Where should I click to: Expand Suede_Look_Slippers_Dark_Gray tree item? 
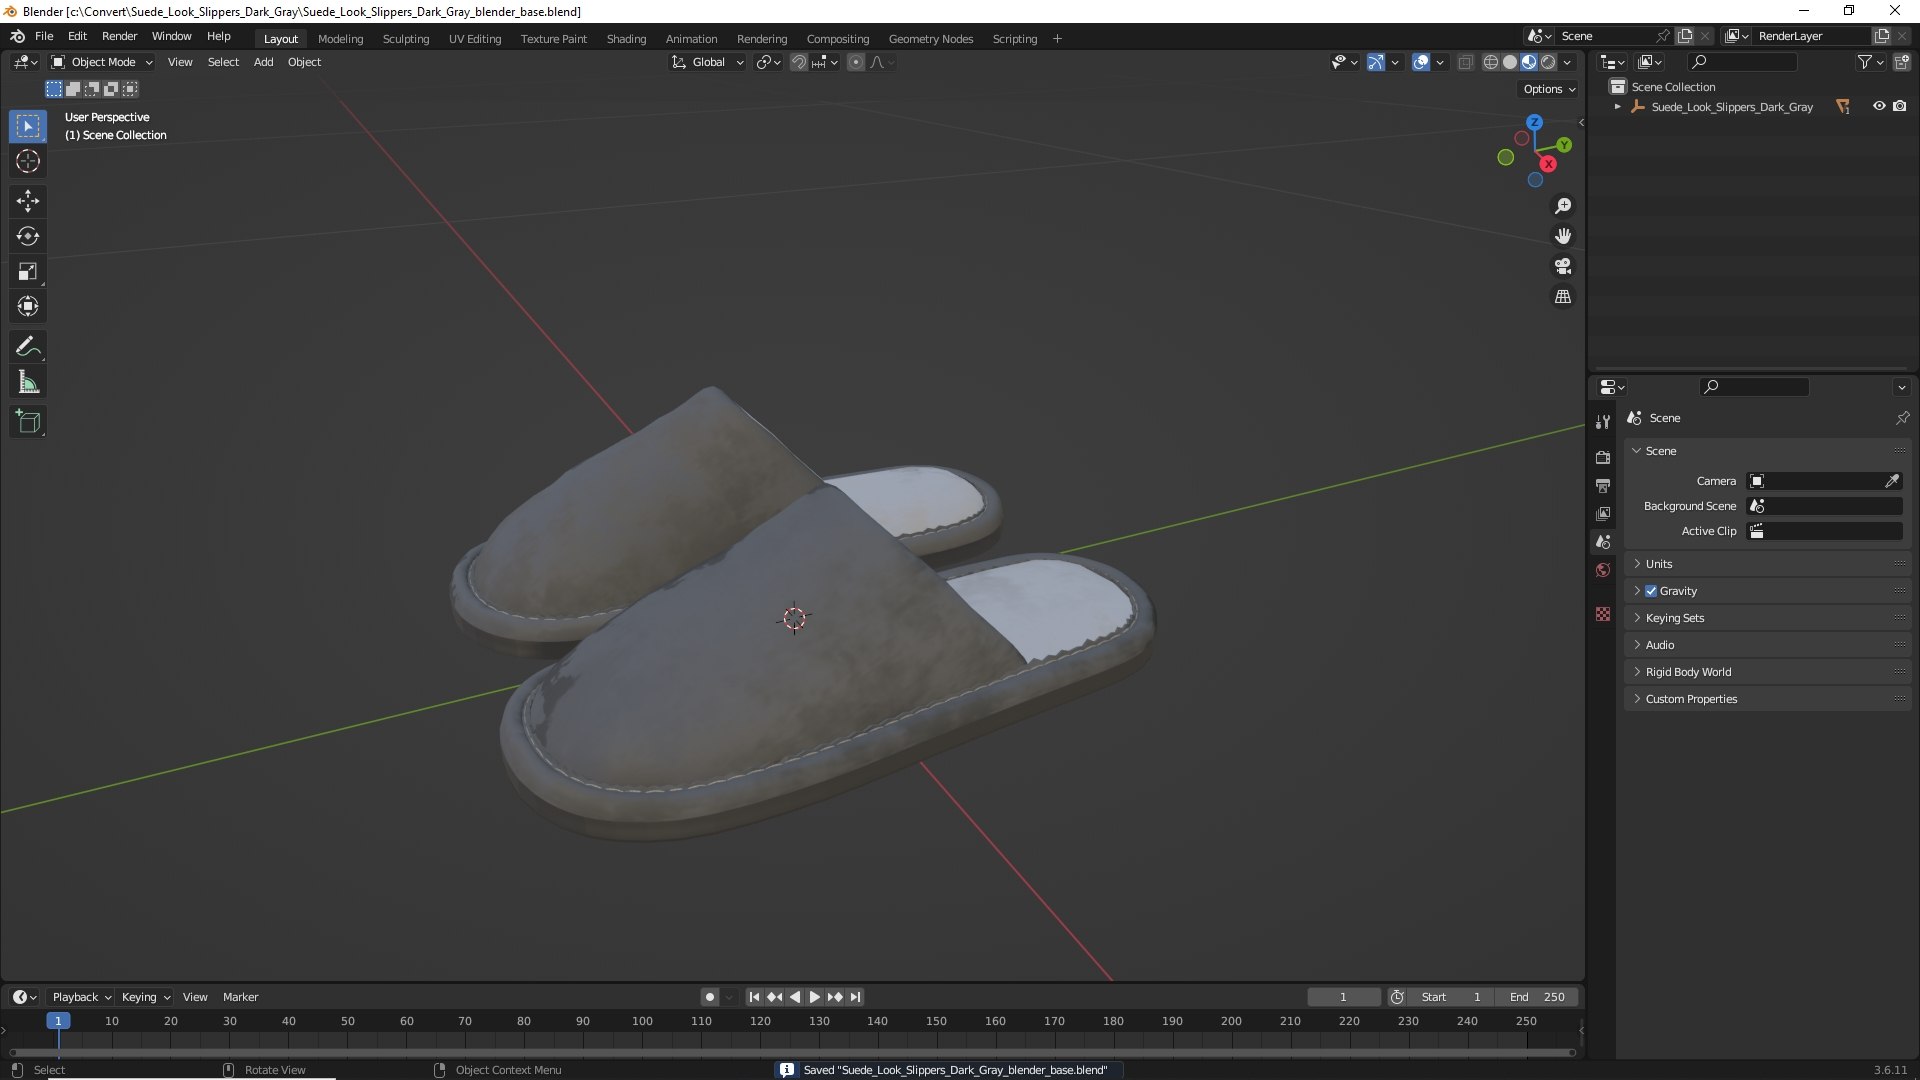pyautogui.click(x=1617, y=106)
